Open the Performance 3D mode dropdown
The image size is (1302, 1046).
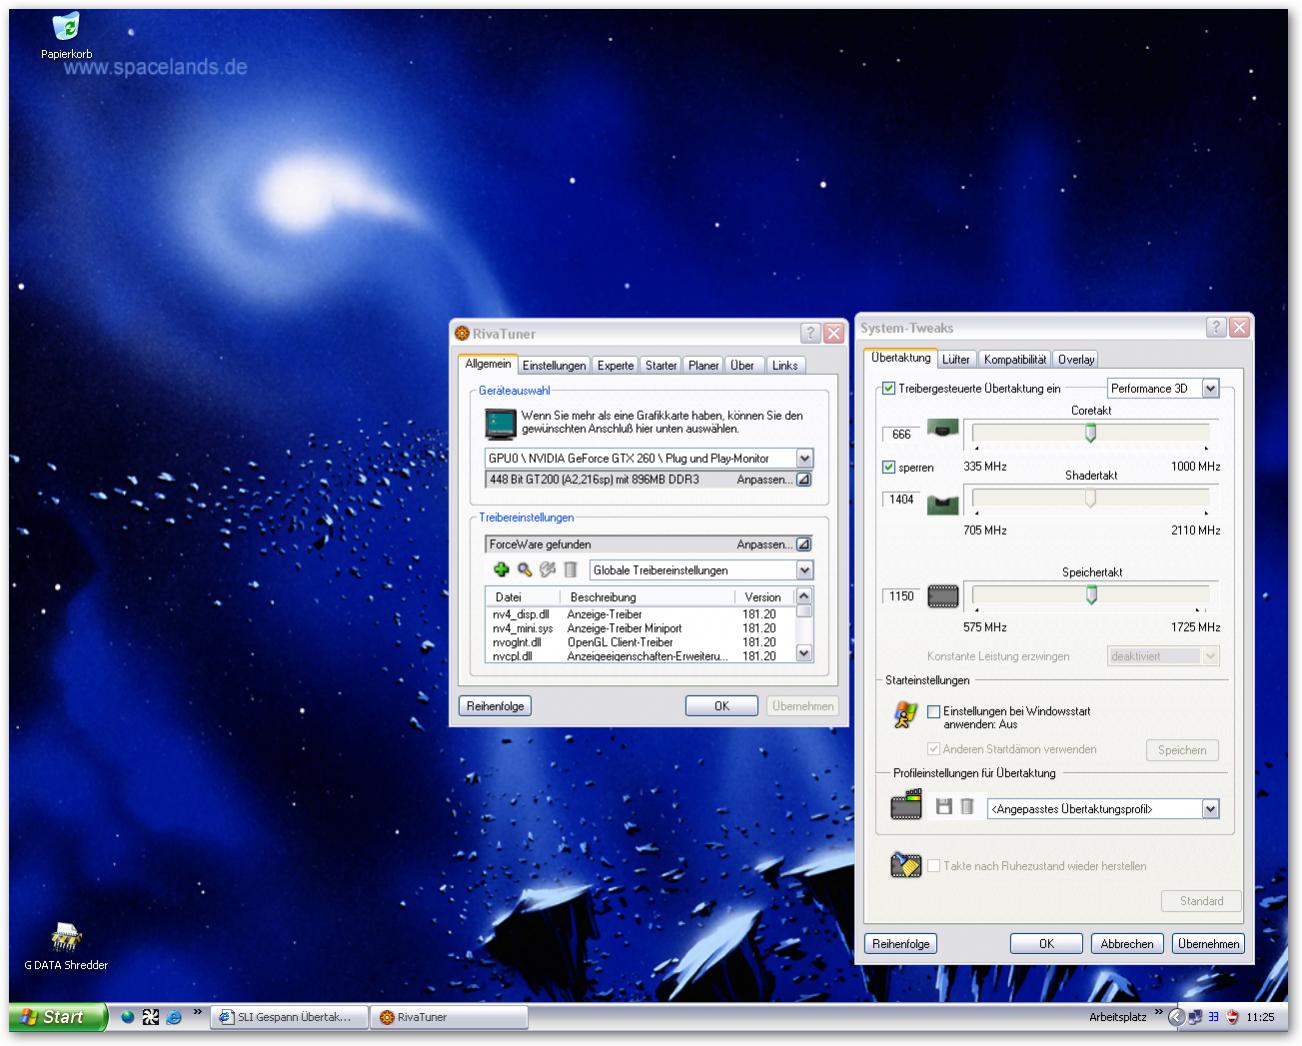1210,388
